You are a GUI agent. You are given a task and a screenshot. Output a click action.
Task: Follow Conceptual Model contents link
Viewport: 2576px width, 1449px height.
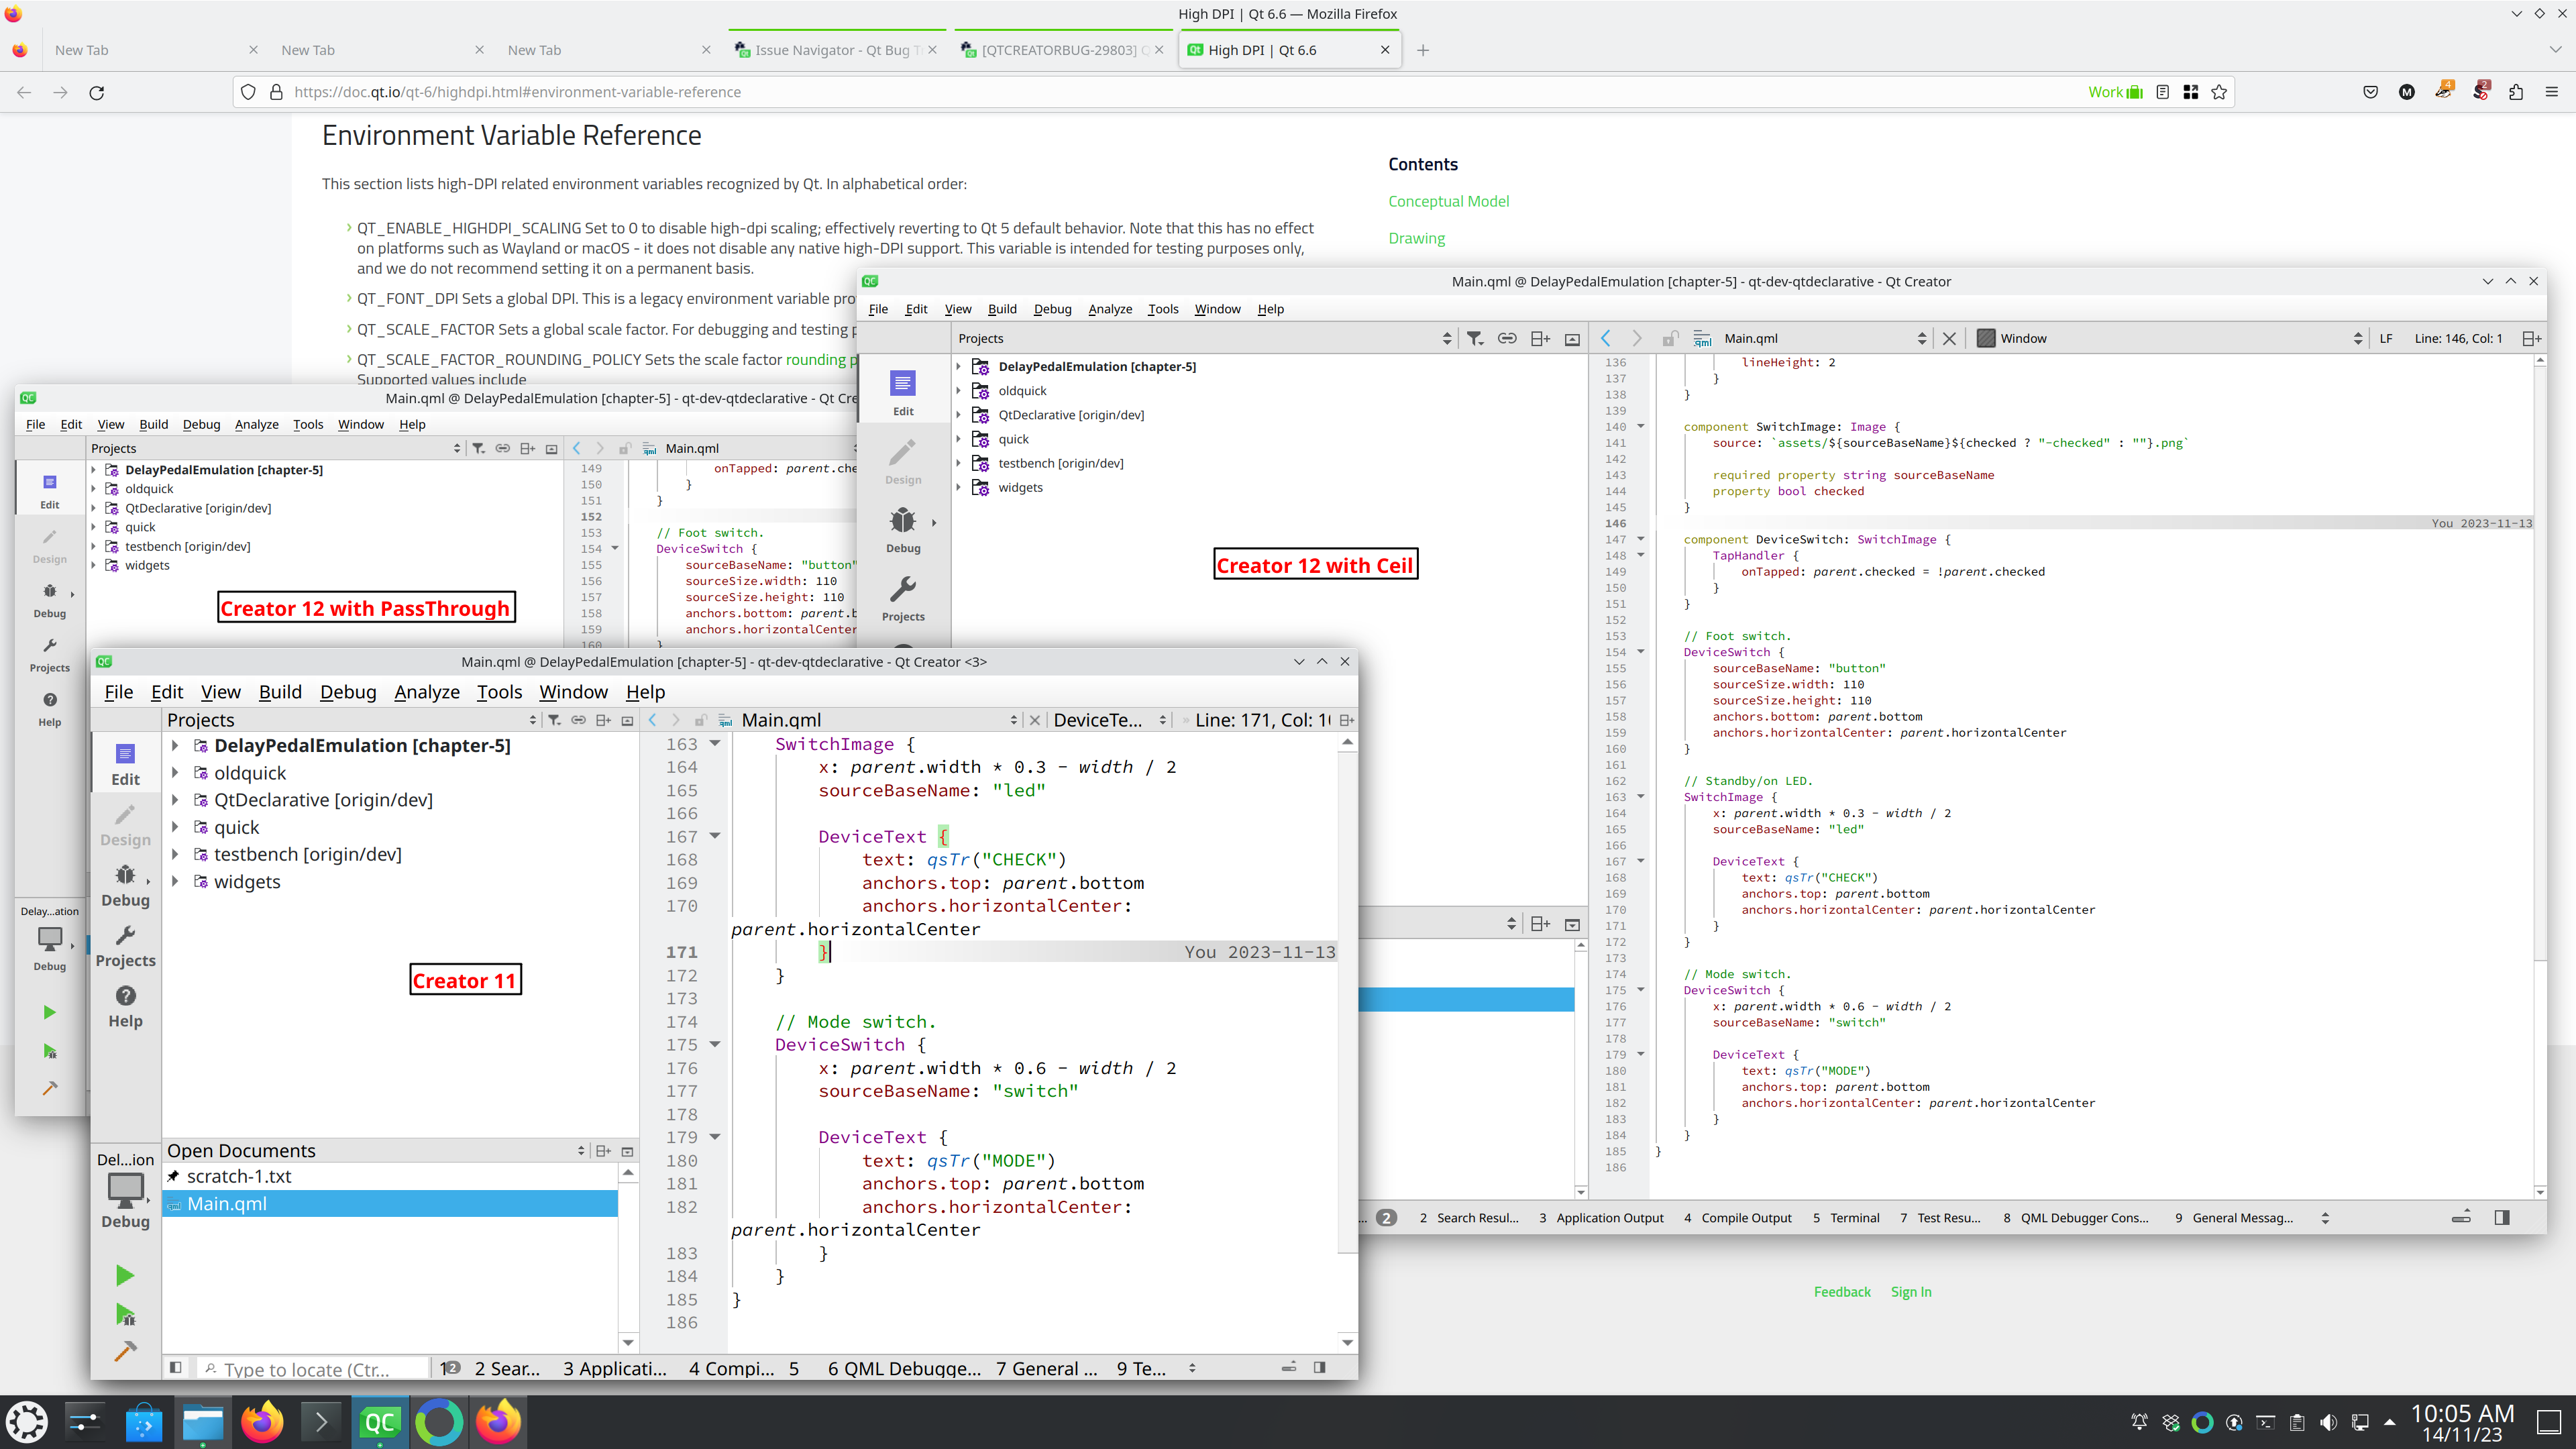point(1449,201)
